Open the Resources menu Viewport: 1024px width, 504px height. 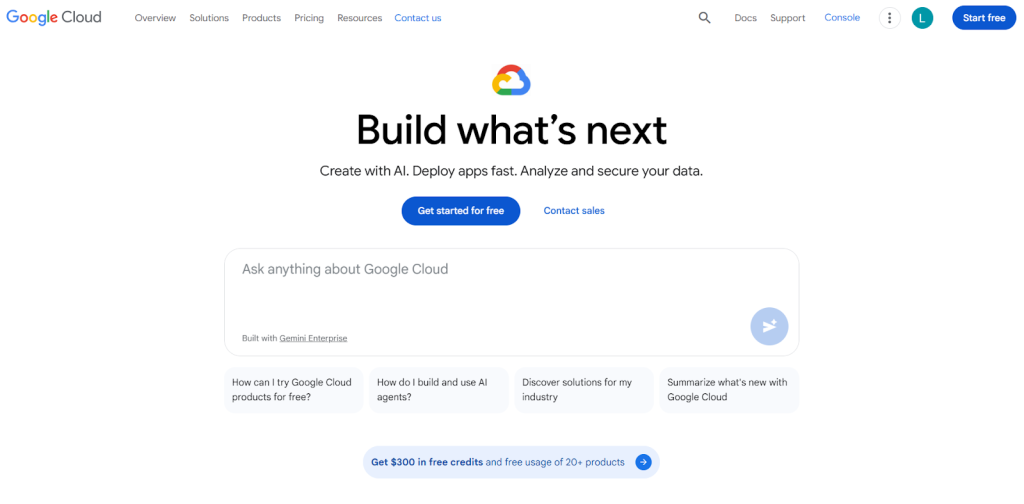[x=359, y=18]
